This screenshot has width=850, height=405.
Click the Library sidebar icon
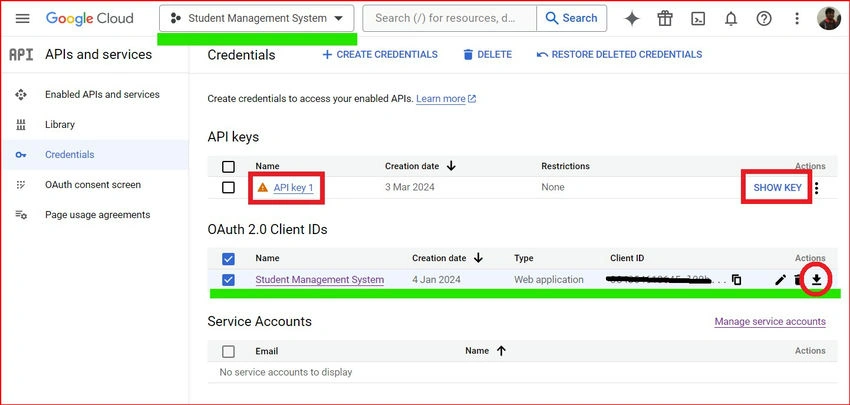pos(21,125)
